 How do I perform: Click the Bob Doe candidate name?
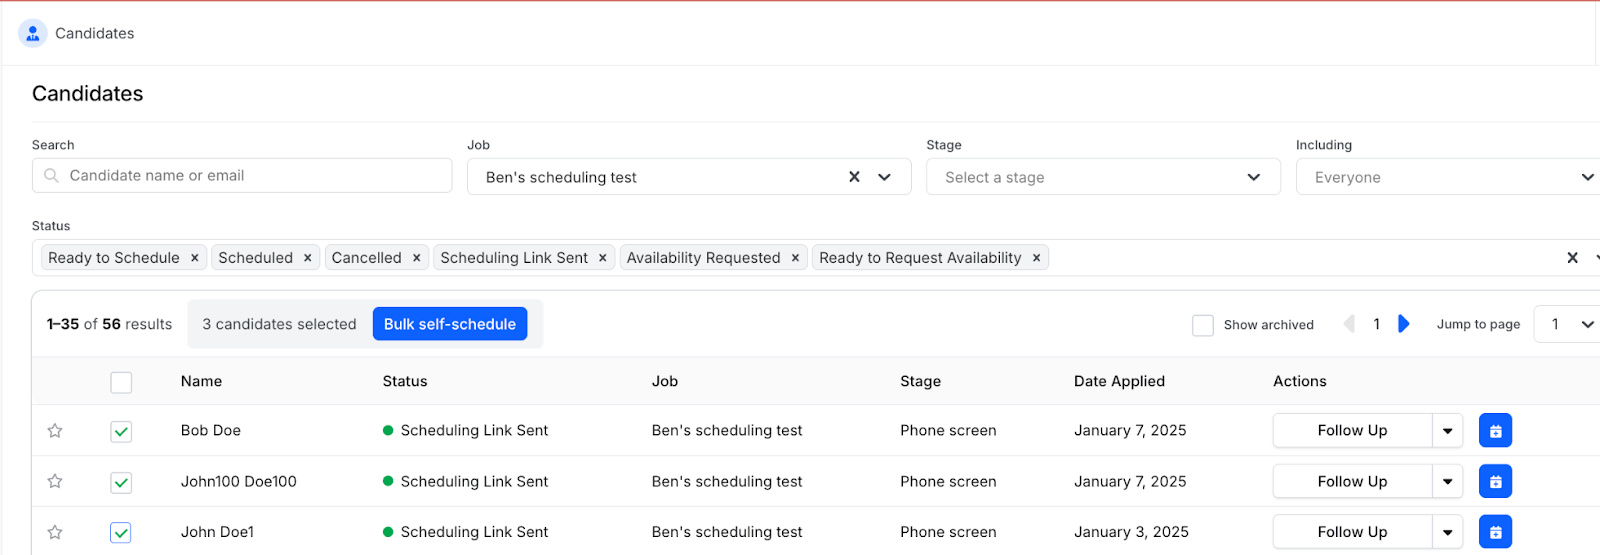pyautogui.click(x=211, y=430)
